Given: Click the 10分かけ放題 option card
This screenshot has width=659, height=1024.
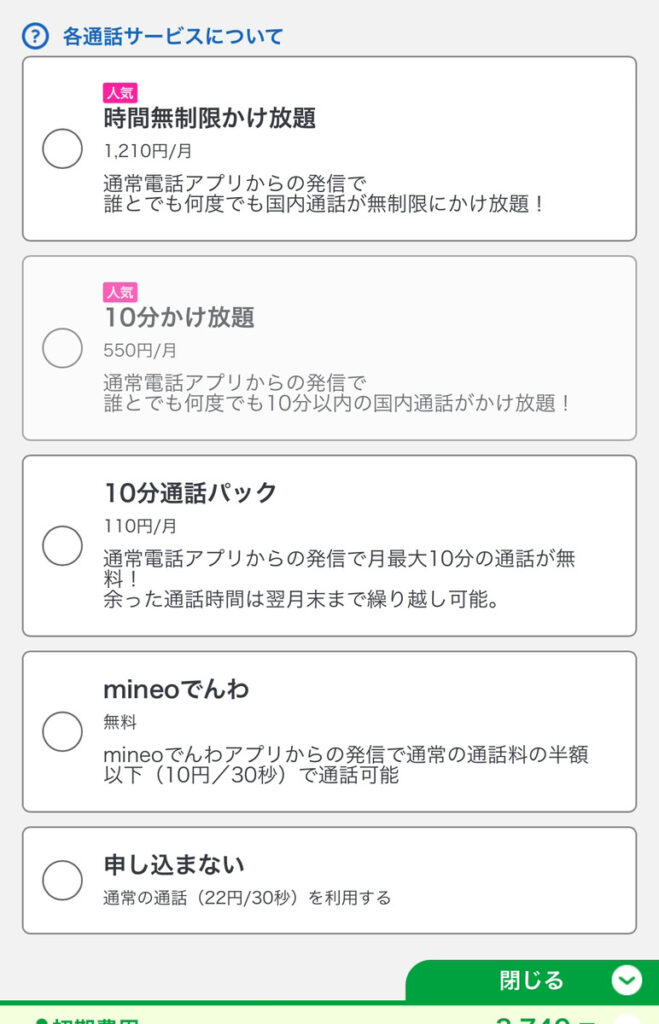Looking at the screenshot, I should coord(330,348).
